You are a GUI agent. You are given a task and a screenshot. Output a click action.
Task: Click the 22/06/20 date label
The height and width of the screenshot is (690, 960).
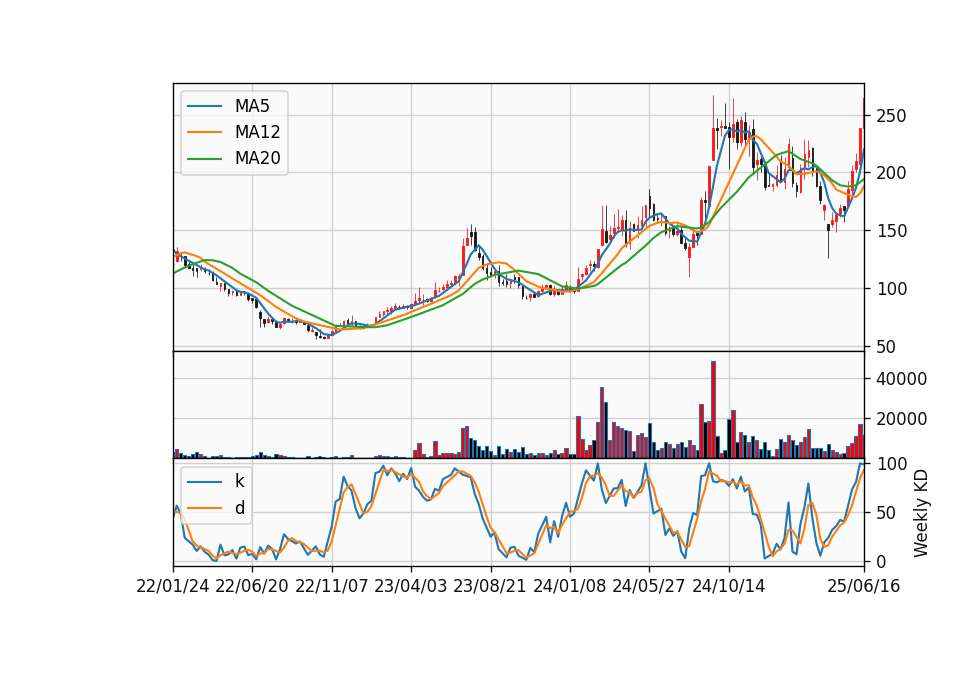(252, 587)
